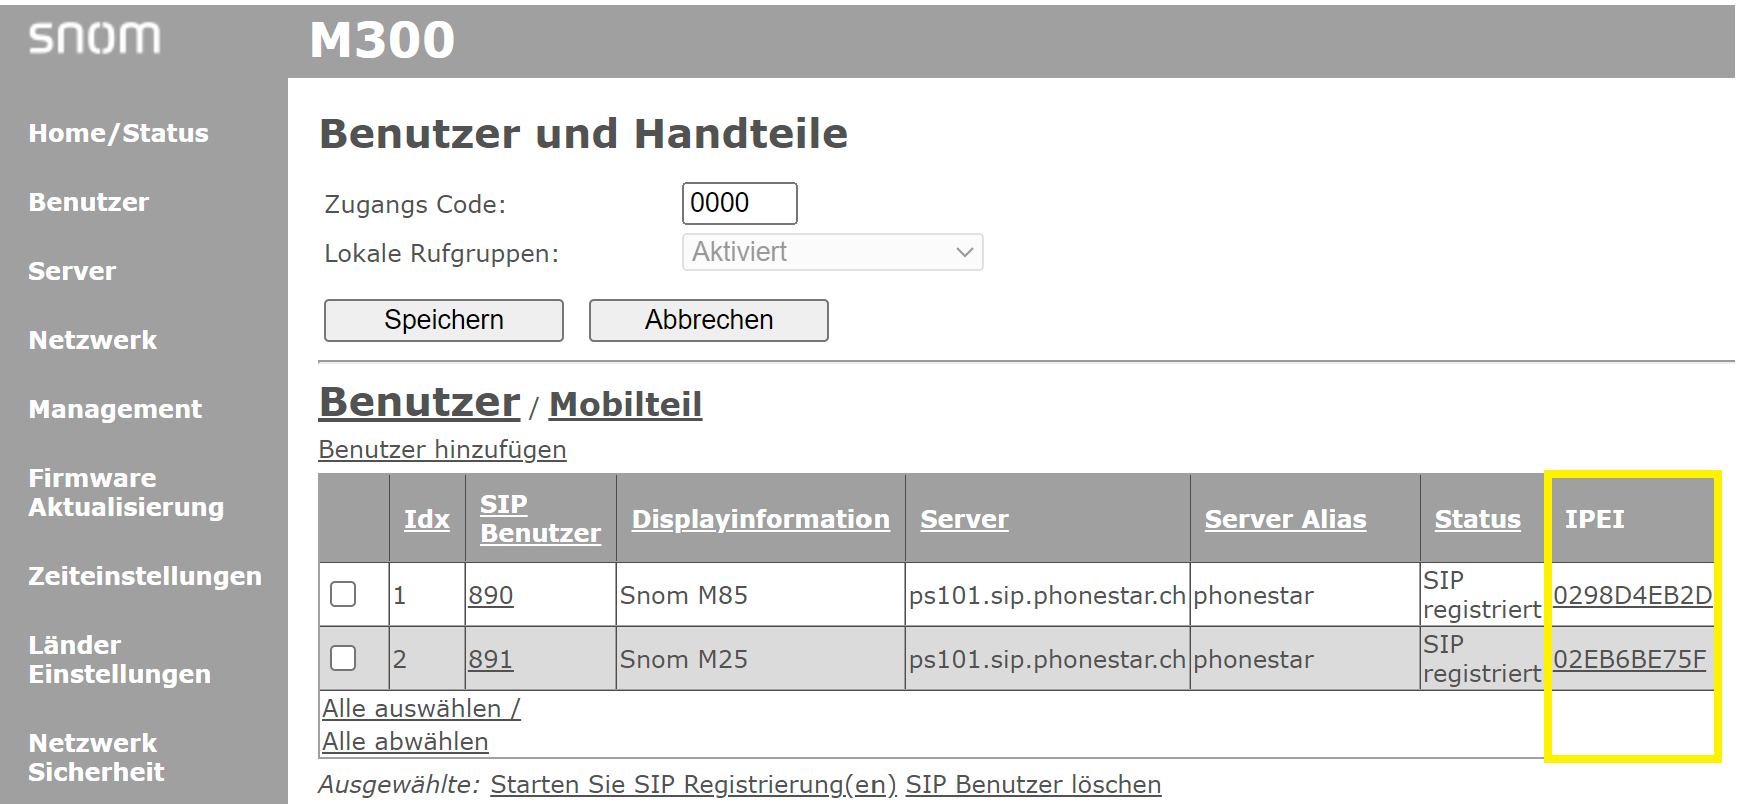Click the Abbrechen button
The height and width of the screenshot is (804, 1740).
click(x=709, y=320)
